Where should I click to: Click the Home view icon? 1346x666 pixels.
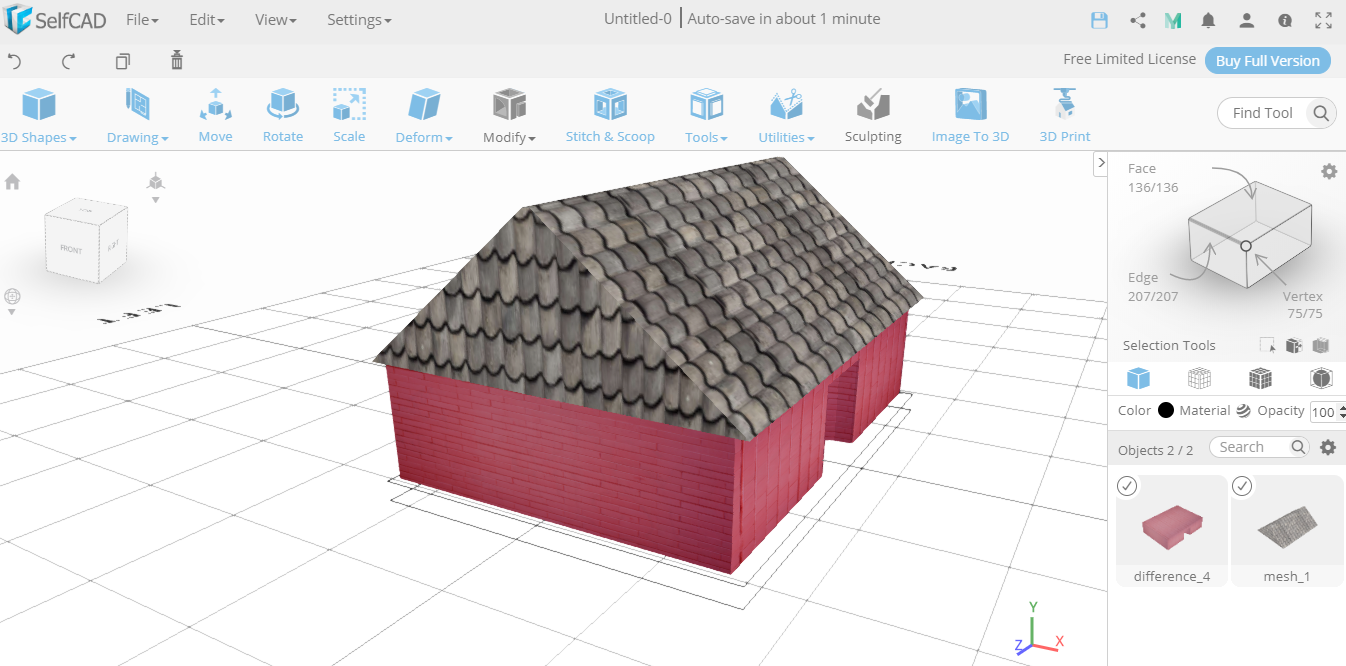[x=13, y=182]
